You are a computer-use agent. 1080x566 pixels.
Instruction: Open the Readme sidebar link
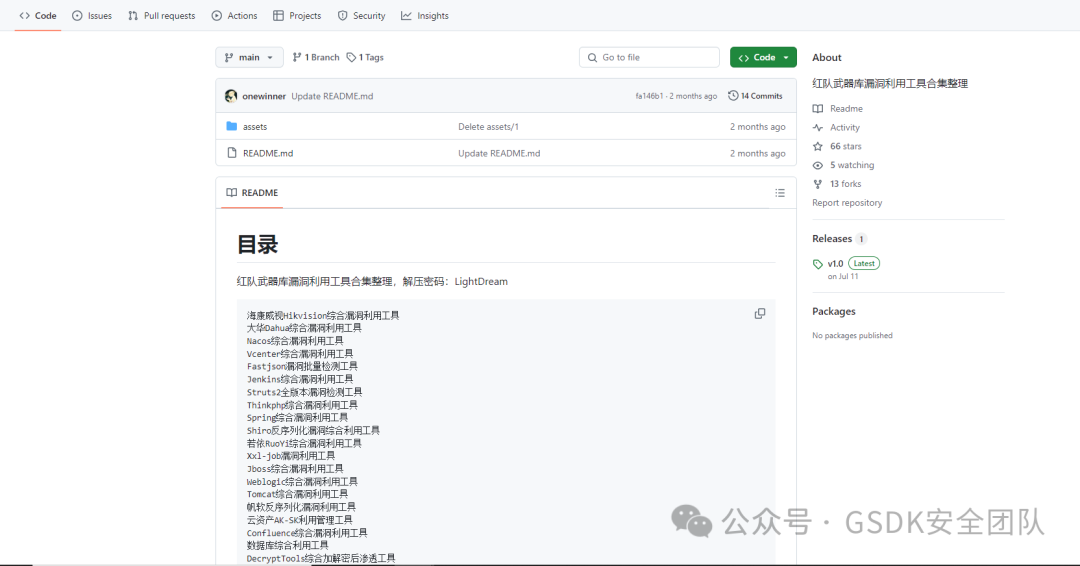point(846,109)
